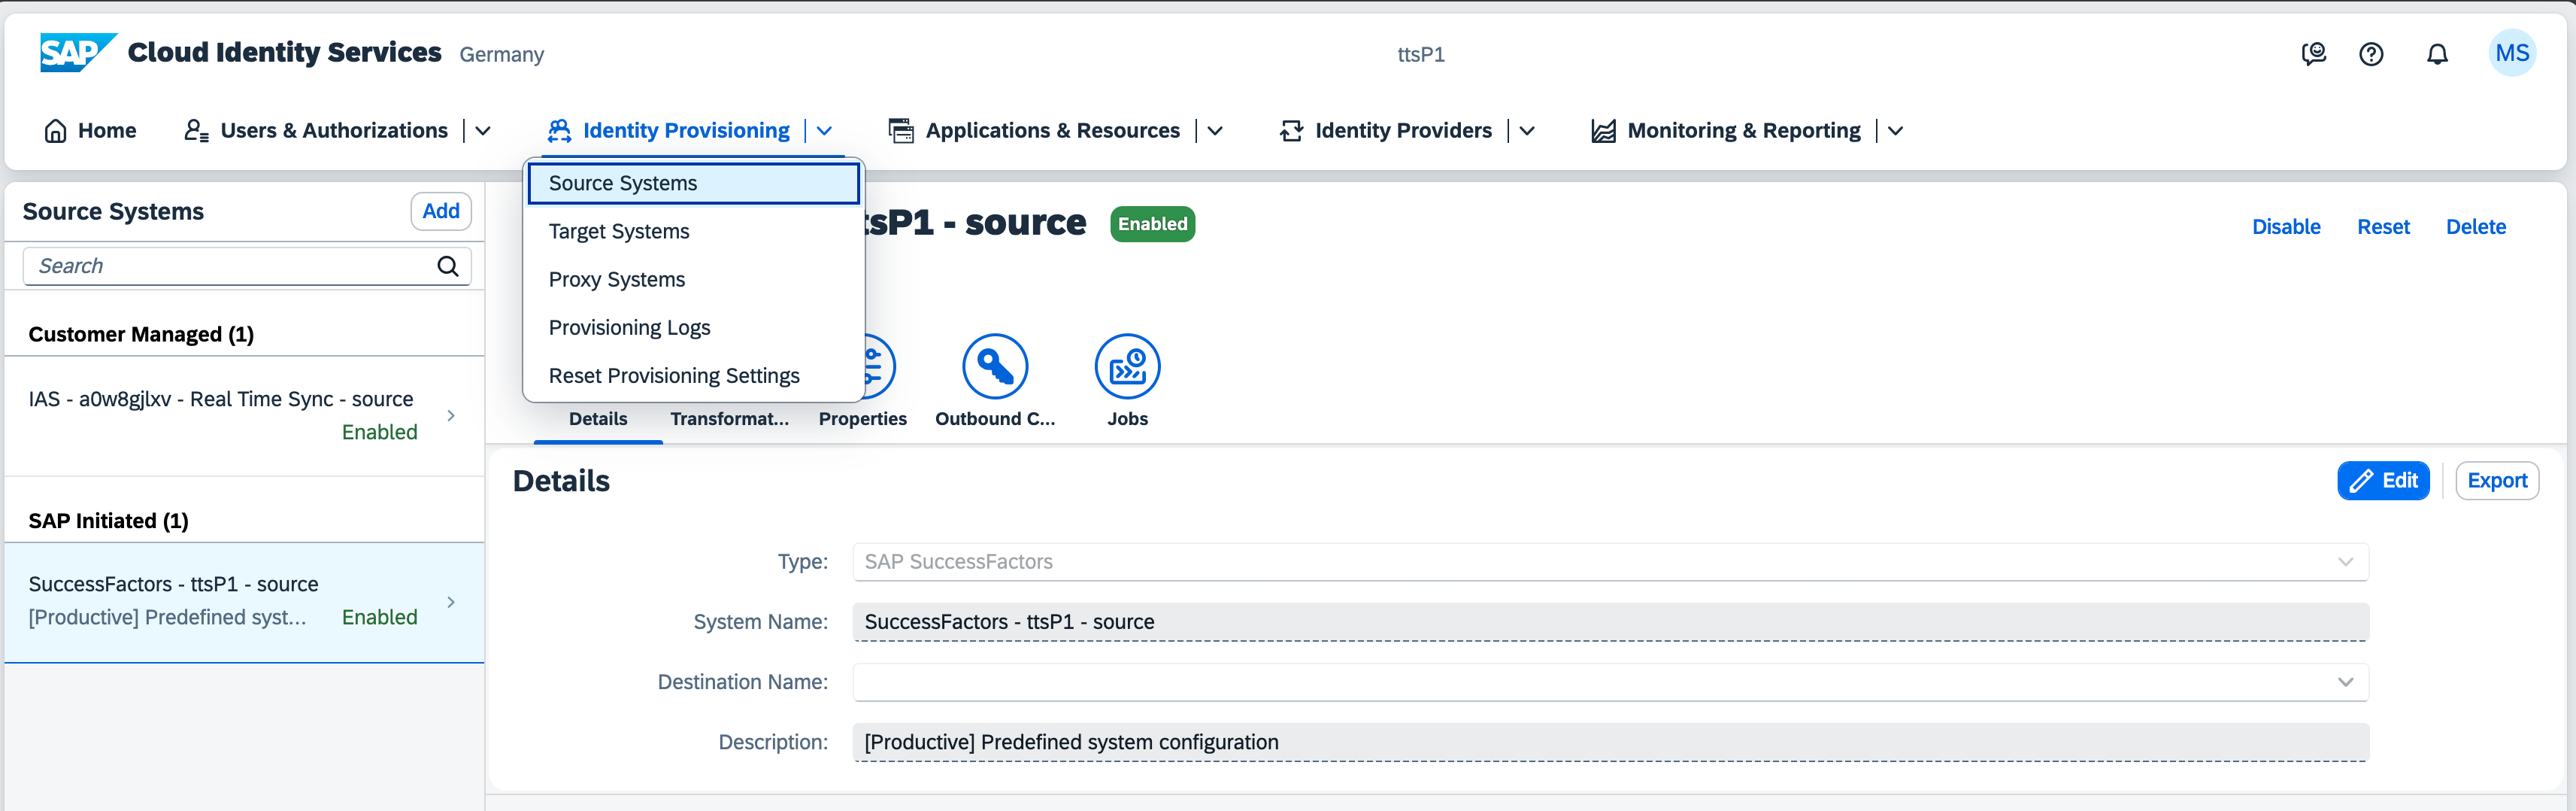Open the Jobs tab icon
Screen dimensions: 2576x811
(1127, 367)
